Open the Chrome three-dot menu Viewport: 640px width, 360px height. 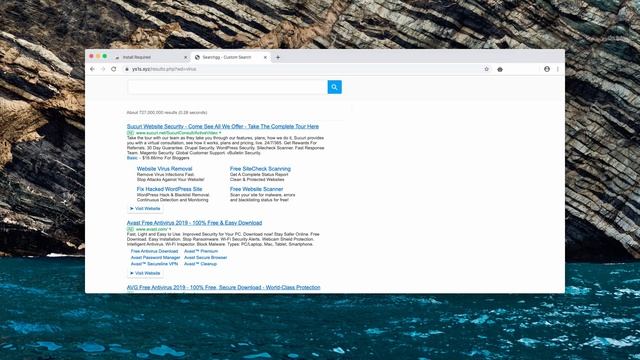coord(558,69)
